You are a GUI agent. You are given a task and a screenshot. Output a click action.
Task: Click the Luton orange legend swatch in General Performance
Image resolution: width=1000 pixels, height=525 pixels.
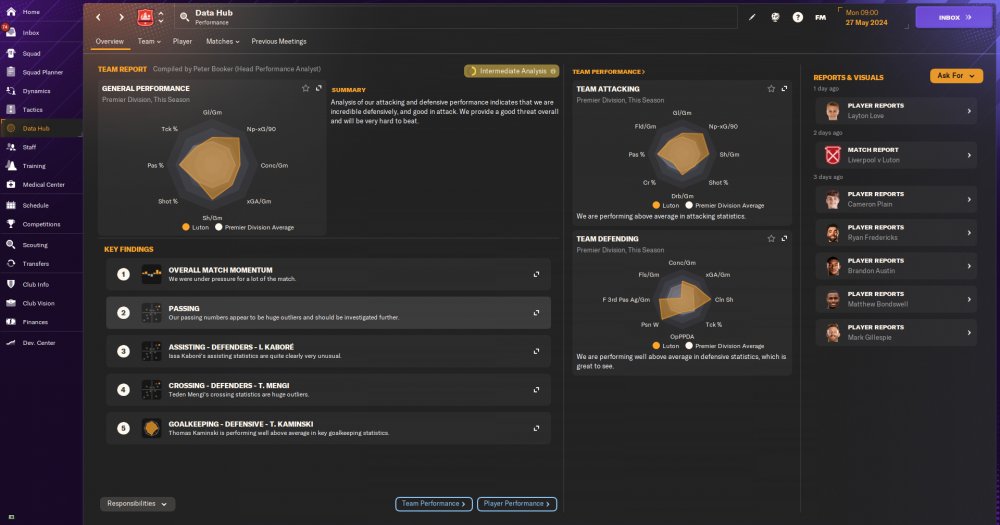[186, 227]
